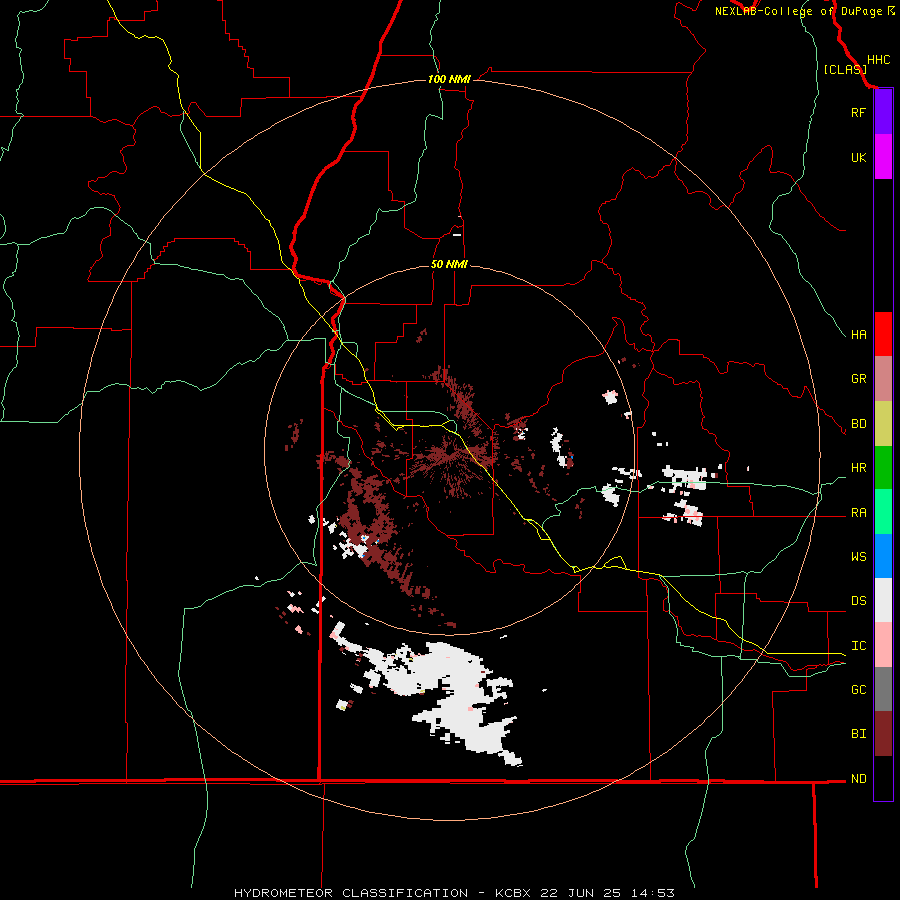Click the 50 NMI range ring label
900x900 pixels.
tap(449, 265)
